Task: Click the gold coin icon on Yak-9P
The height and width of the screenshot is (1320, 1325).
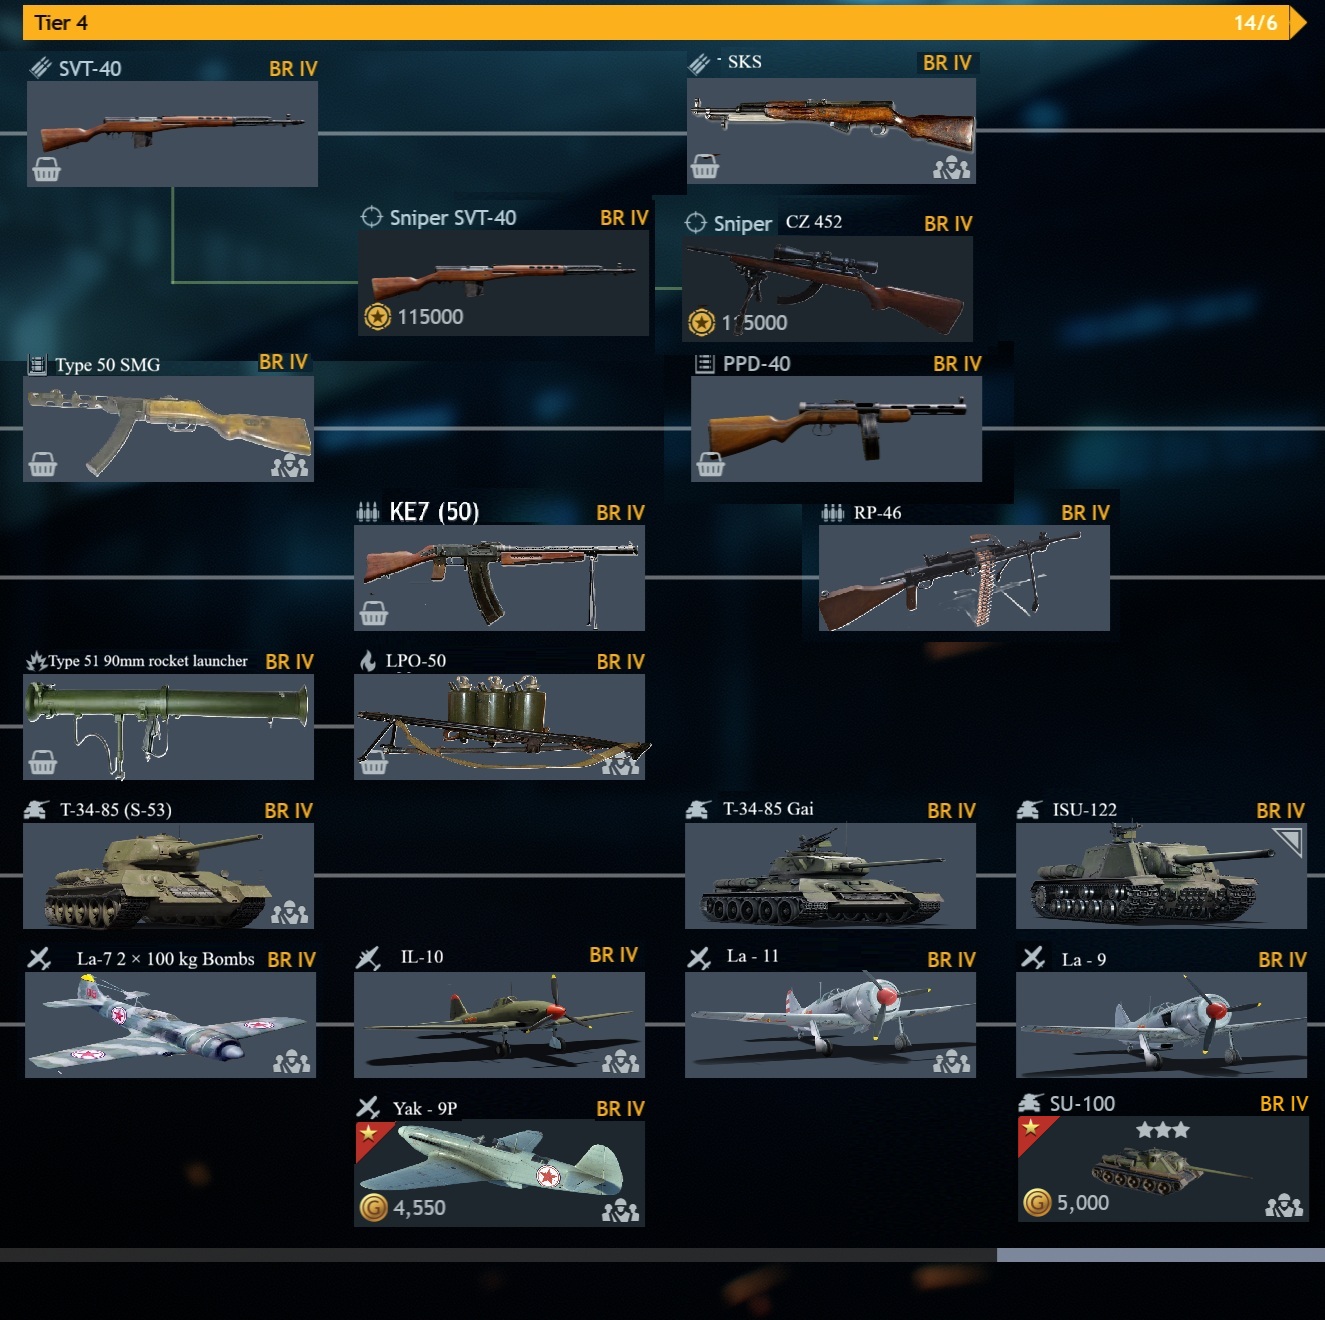Action: click(373, 1208)
